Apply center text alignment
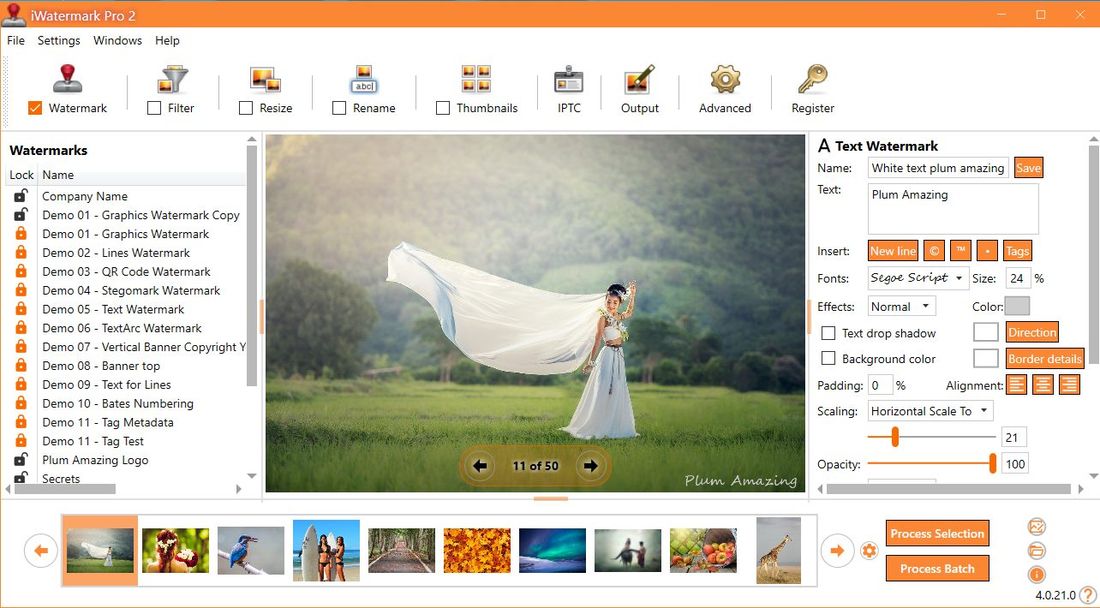 [x=1042, y=384]
